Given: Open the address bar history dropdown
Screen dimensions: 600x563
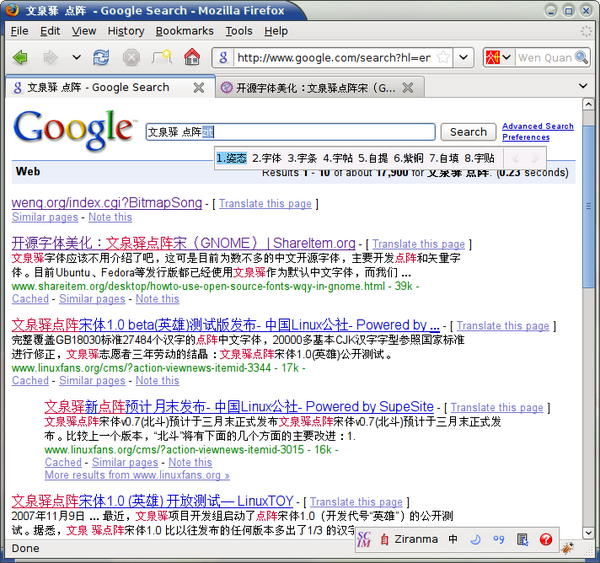Looking at the screenshot, I should tap(463, 58).
